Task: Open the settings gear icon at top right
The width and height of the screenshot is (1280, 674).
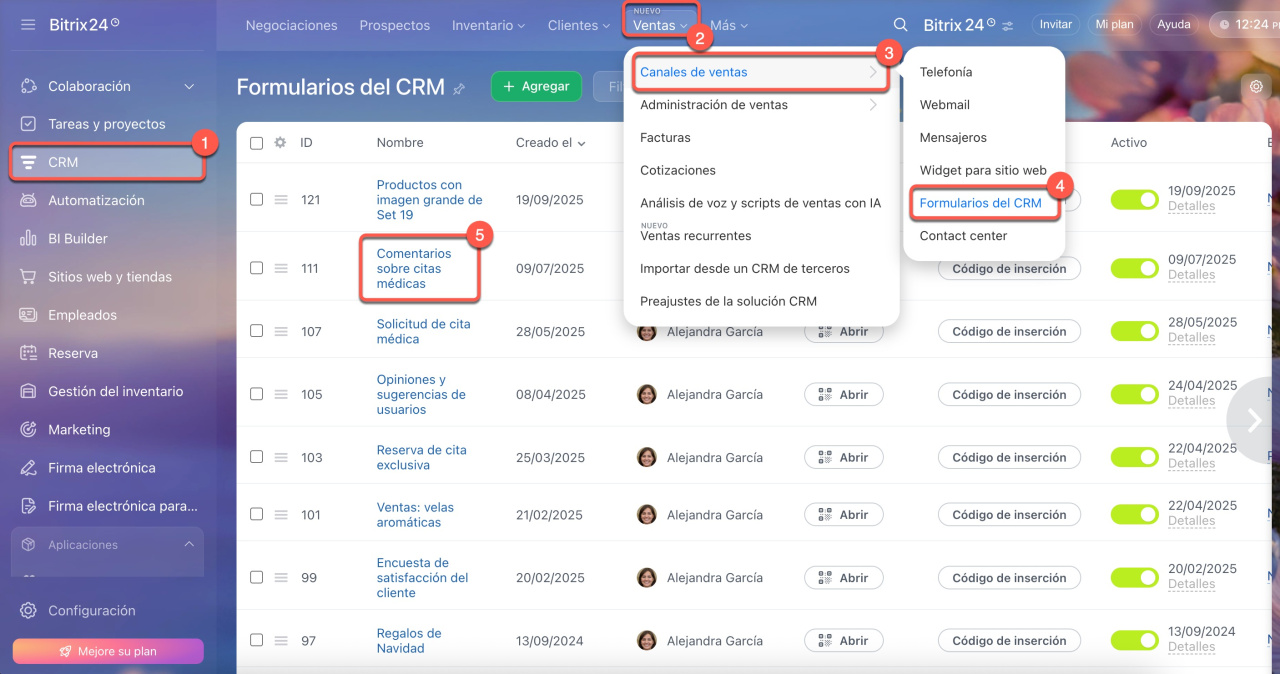Action: point(1256,87)
